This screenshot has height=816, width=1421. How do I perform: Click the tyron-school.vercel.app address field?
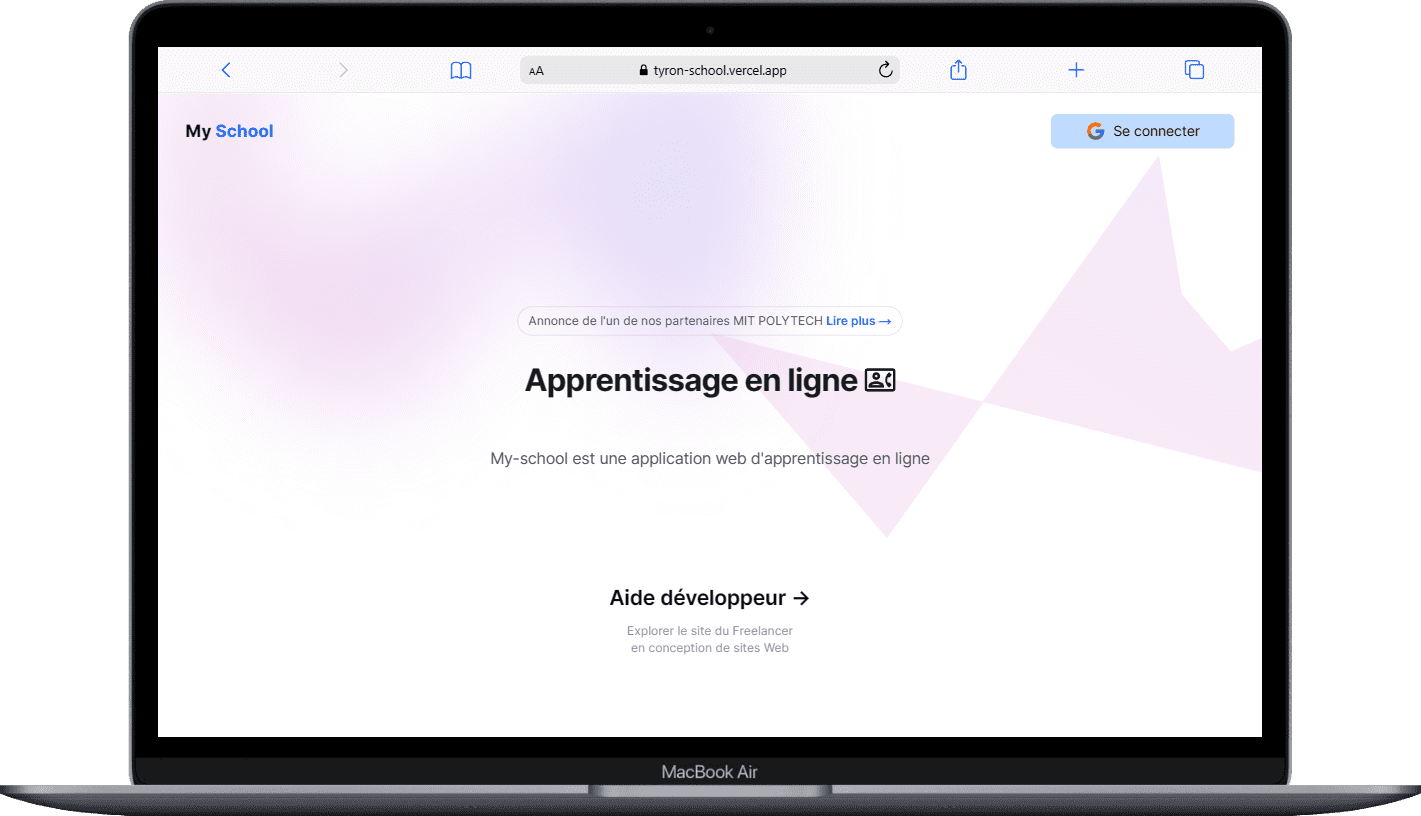point(710,70)
